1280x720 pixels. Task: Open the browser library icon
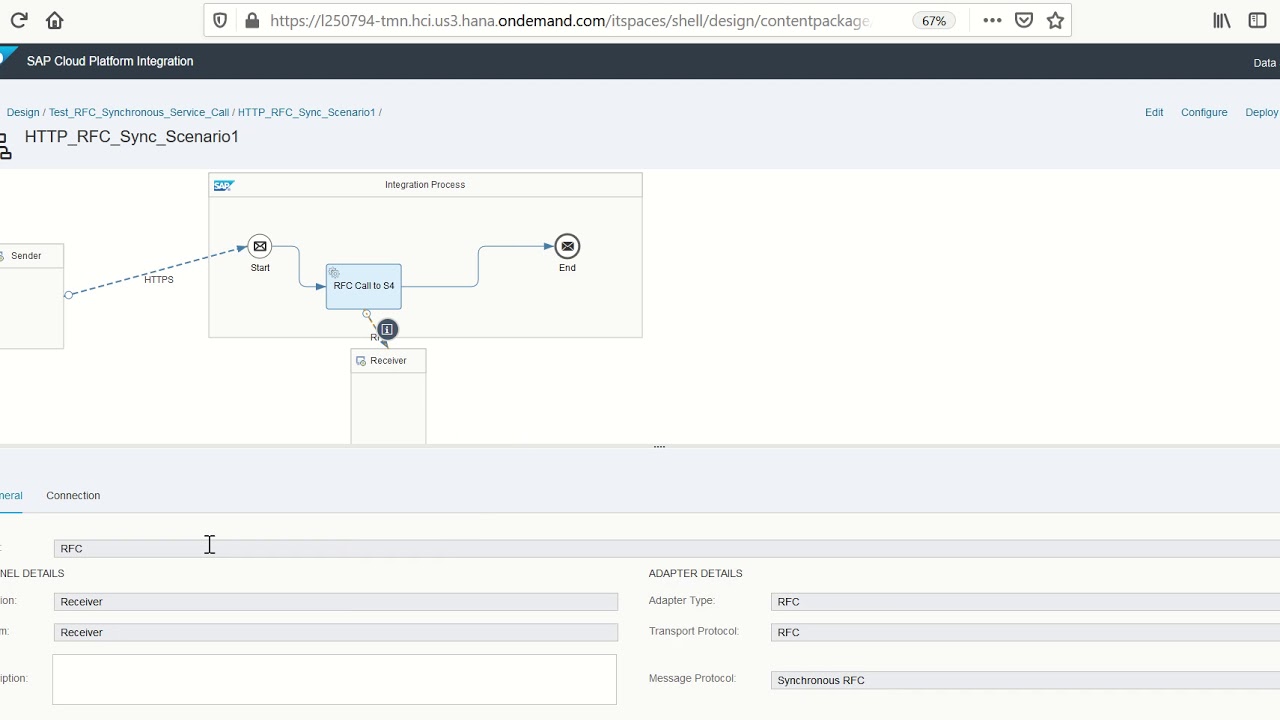(1222, 20)
